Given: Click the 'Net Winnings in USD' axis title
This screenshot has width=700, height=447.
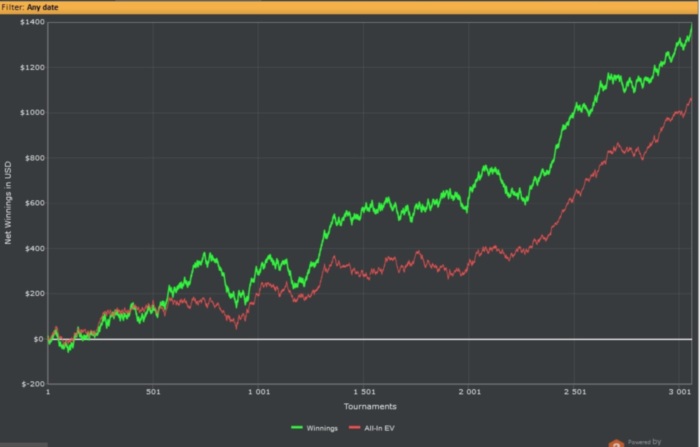Looking at the screenshot, I should point(8,203).
